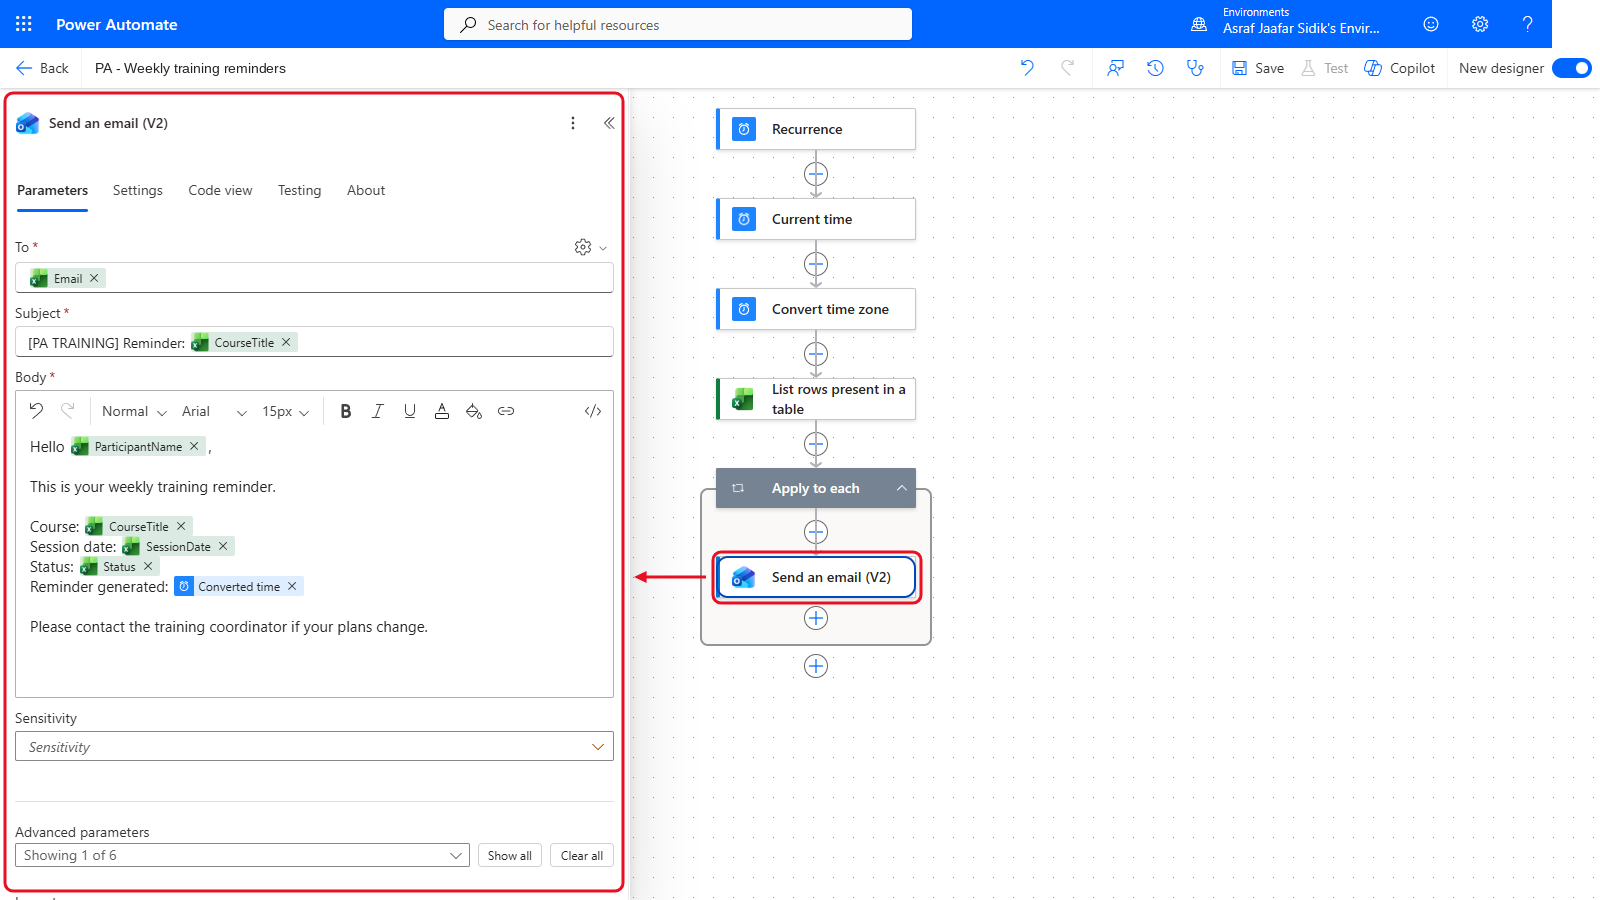Click the send feedback comment icon
This screenshot has height=900, width=1600.
[x=1115, y=68]
